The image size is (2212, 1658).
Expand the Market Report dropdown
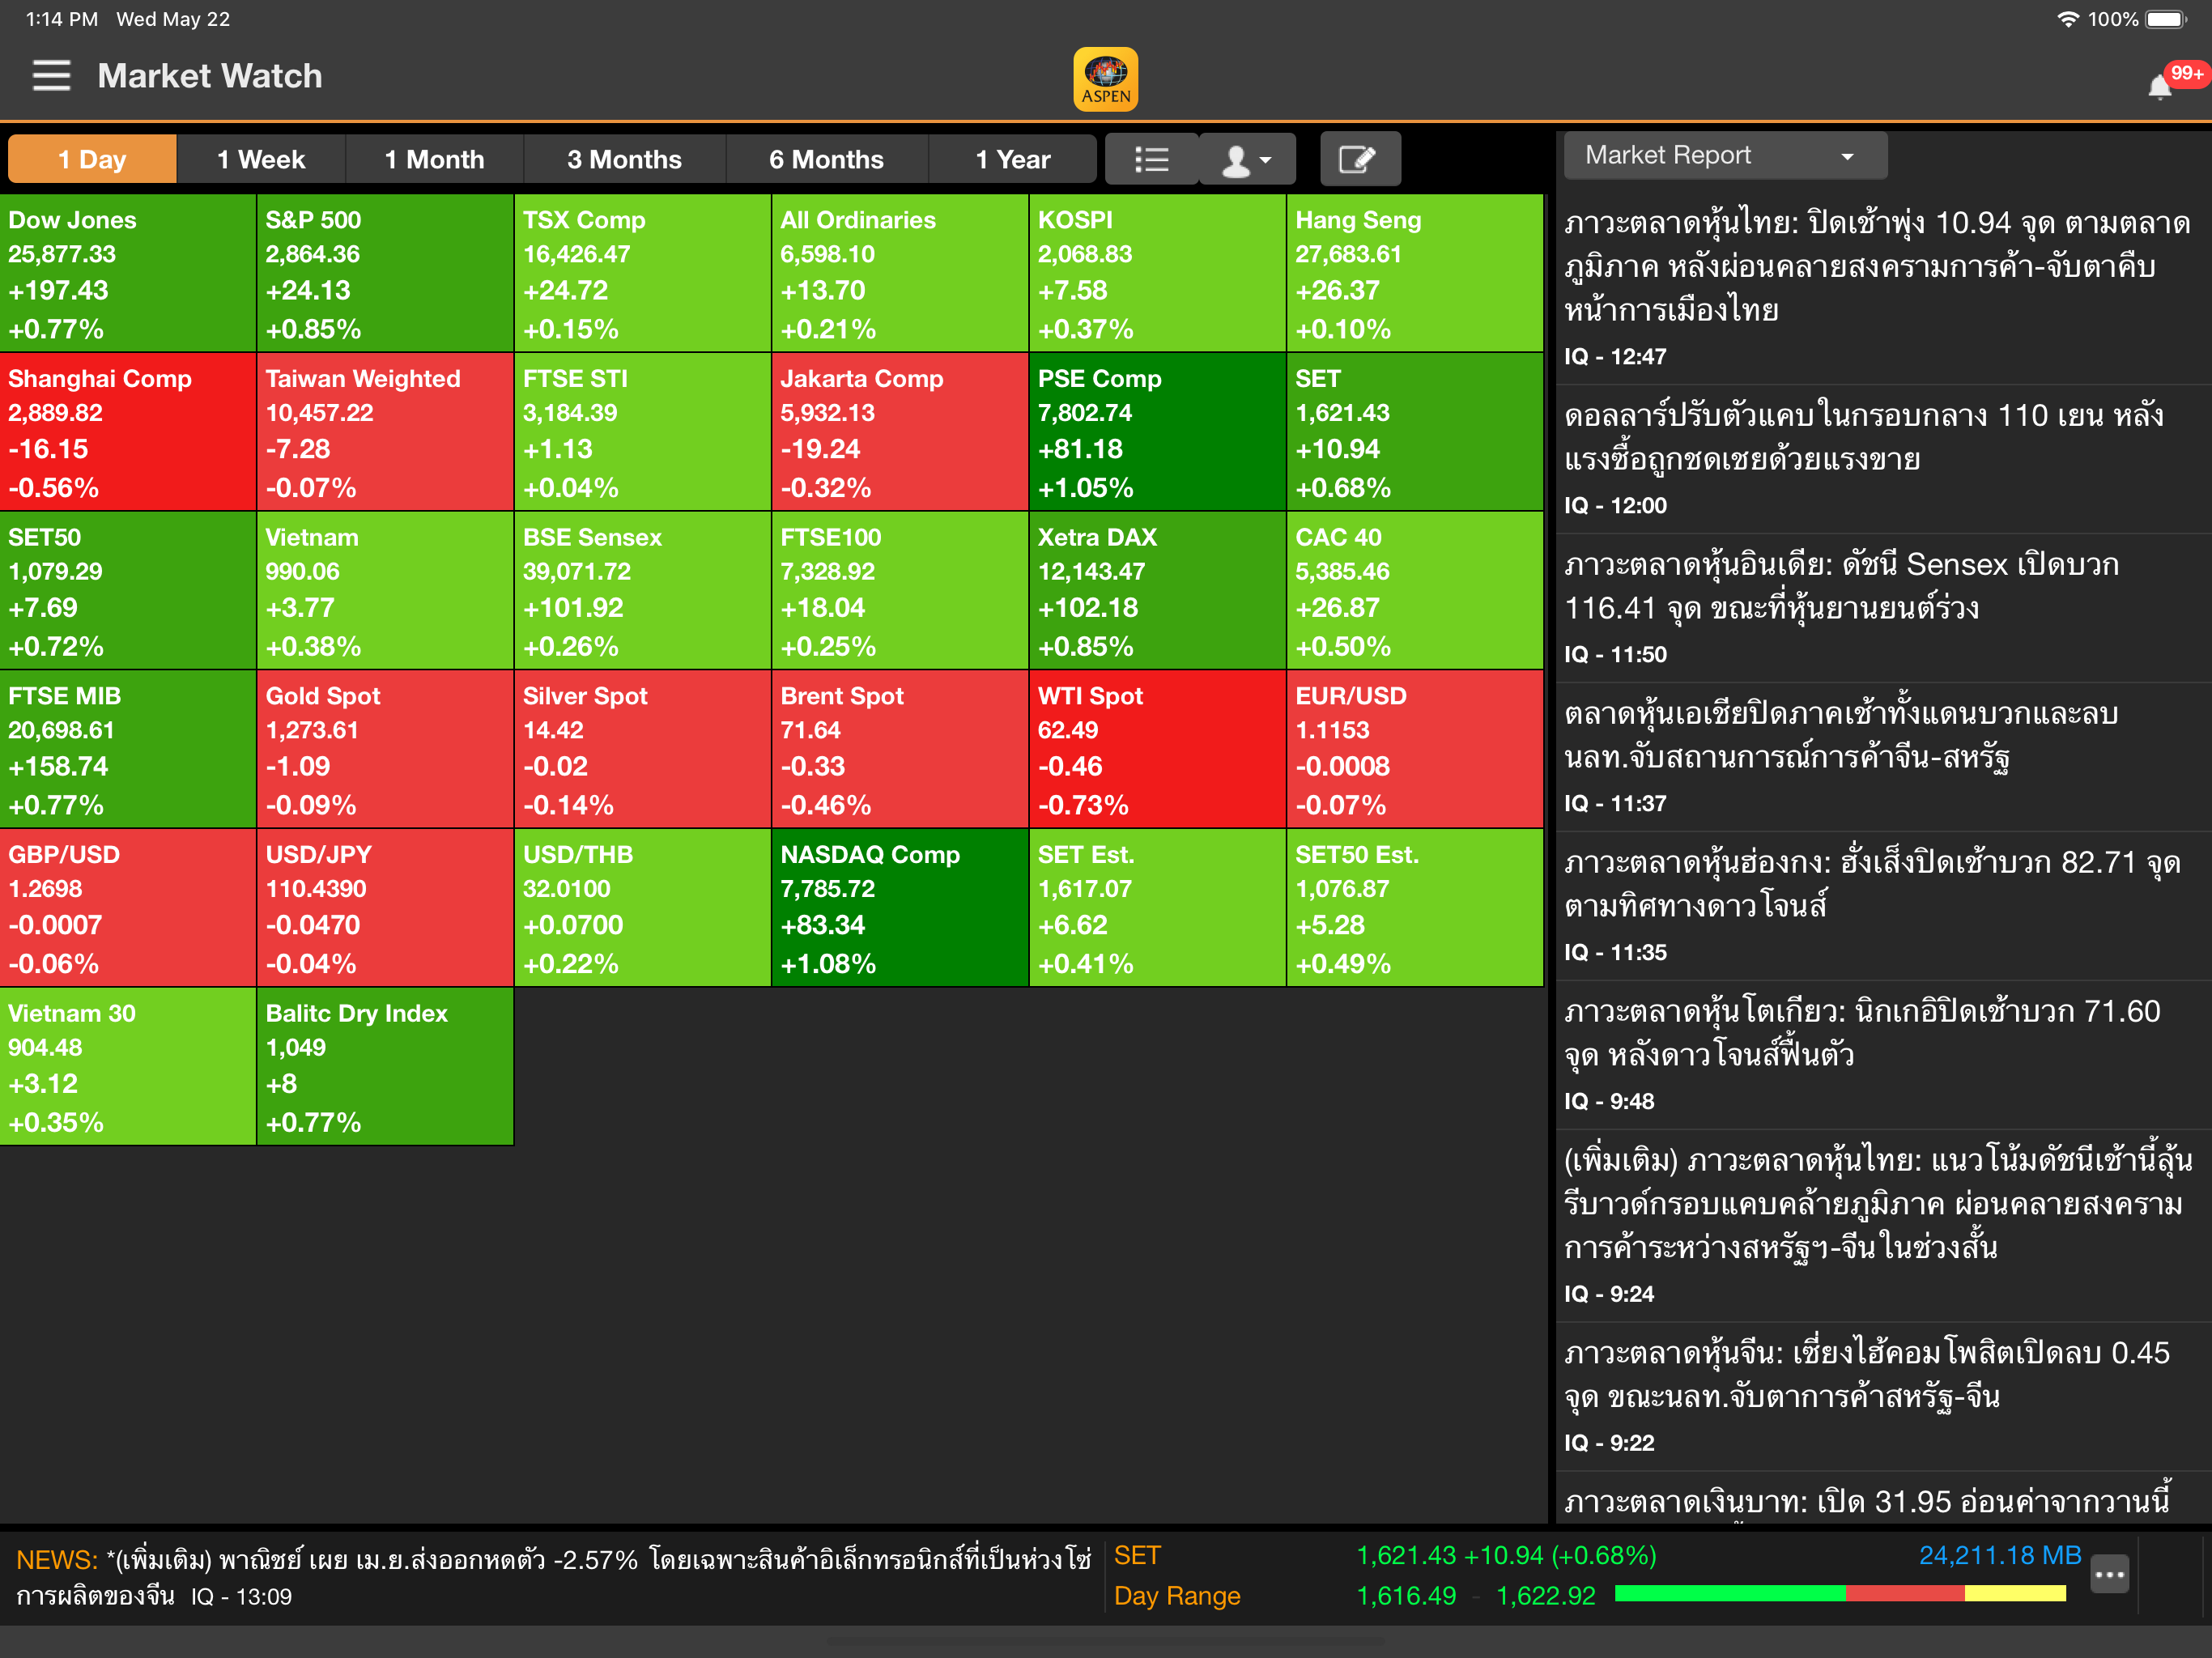(1725, 156)
